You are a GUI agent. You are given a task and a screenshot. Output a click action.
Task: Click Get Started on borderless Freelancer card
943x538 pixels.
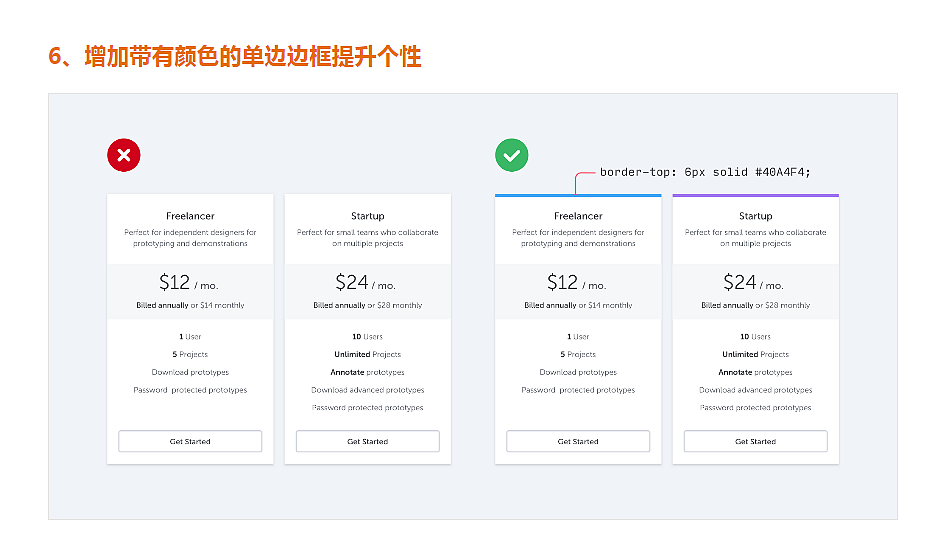pyautogui.click(x=190, y=441)
